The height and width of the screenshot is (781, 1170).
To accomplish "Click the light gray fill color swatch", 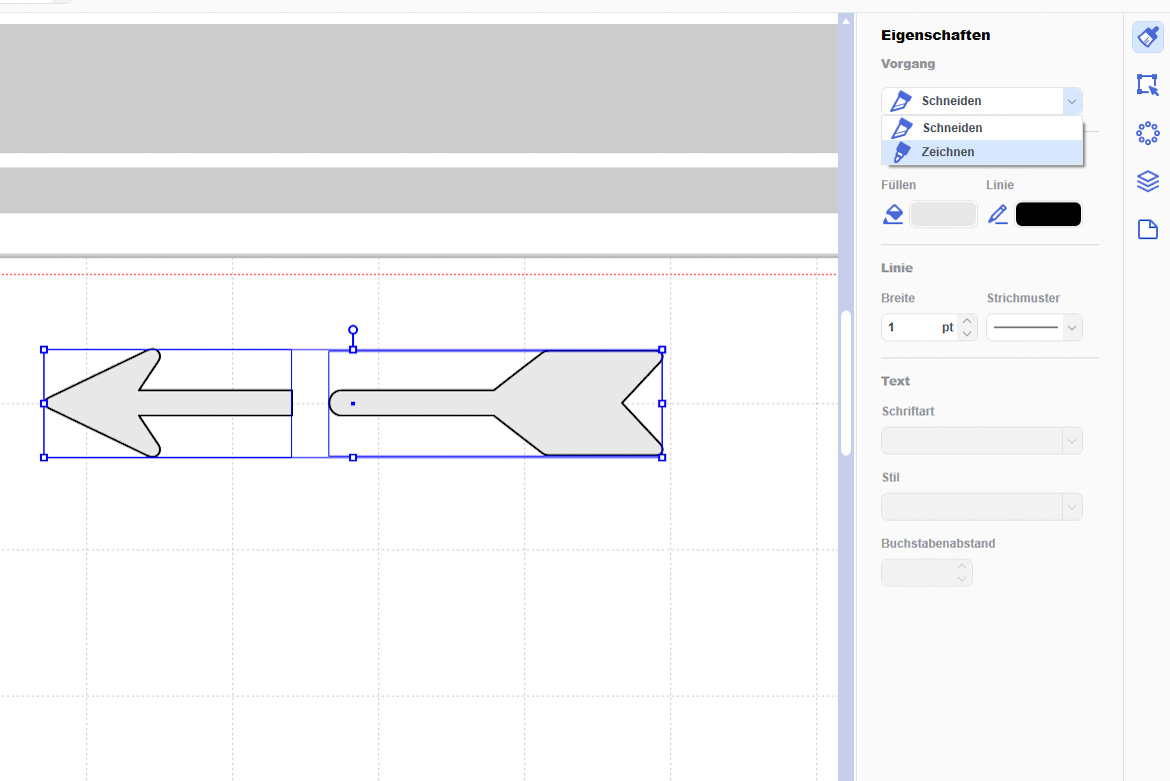I will (943, 215).
